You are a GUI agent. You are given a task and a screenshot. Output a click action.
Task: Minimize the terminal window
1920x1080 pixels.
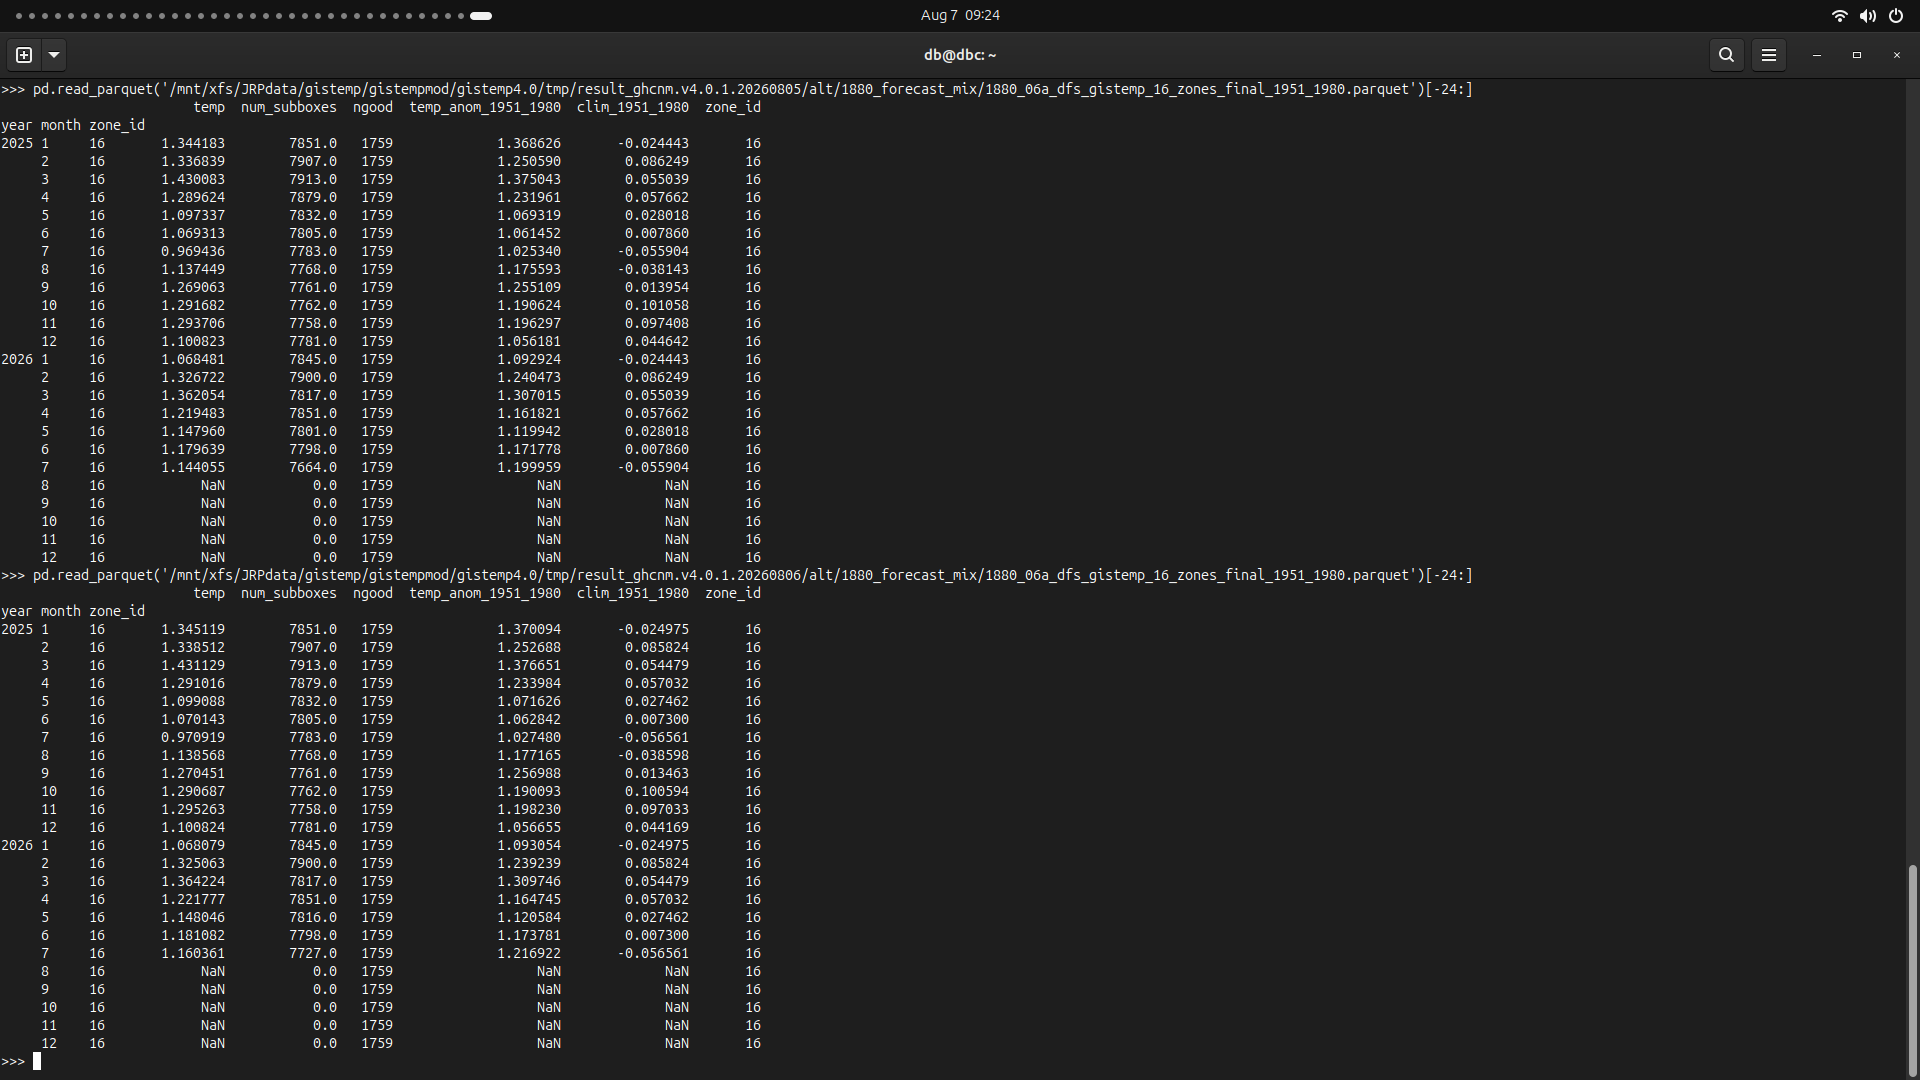coord(1816,55)
